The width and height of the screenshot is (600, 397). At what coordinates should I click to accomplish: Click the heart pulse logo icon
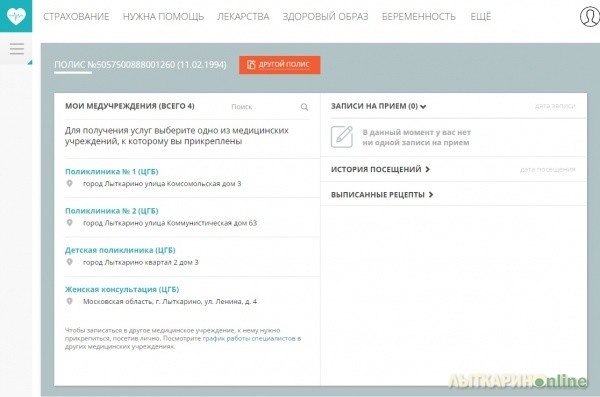click(16, 16)
